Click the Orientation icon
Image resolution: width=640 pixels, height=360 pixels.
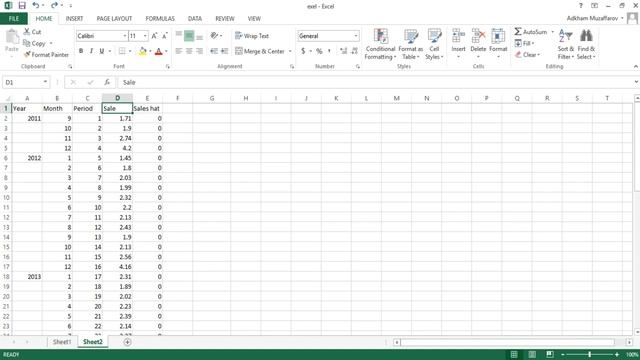point(214,36)
